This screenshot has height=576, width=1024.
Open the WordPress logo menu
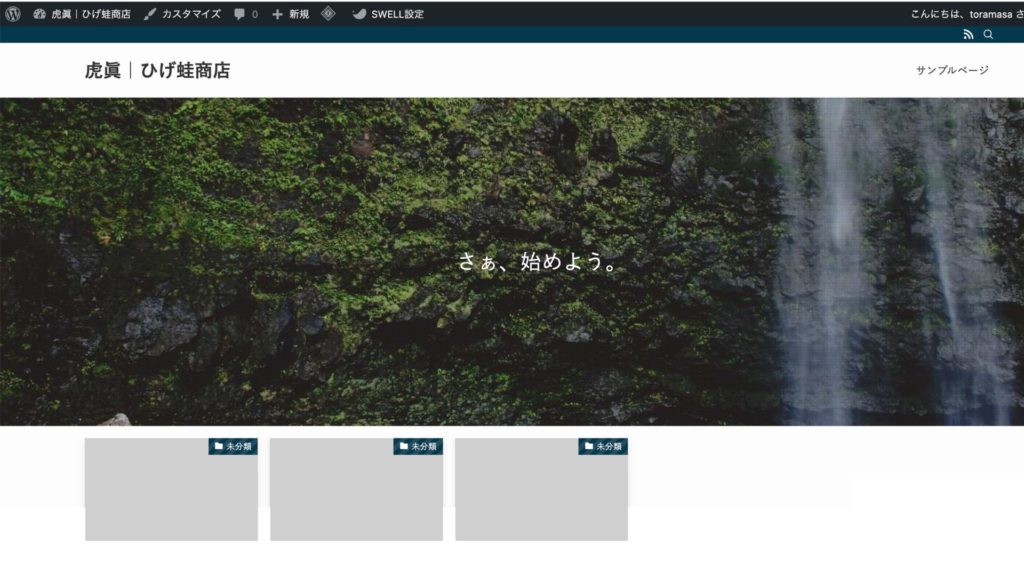click(x=13, y=14)
